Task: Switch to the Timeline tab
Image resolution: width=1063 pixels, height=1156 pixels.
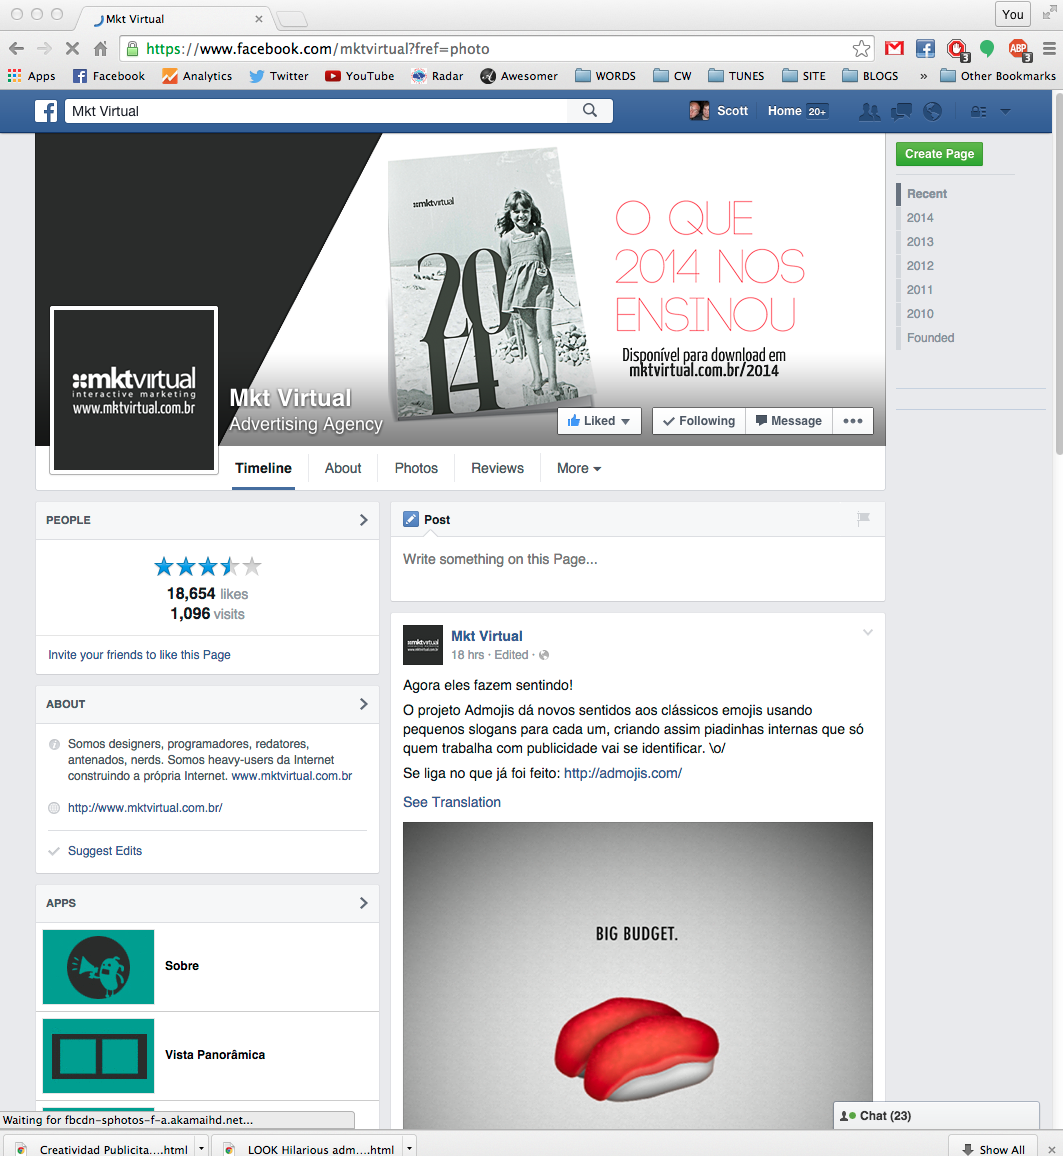Action: pyautogui.click(x=263, y=468)
